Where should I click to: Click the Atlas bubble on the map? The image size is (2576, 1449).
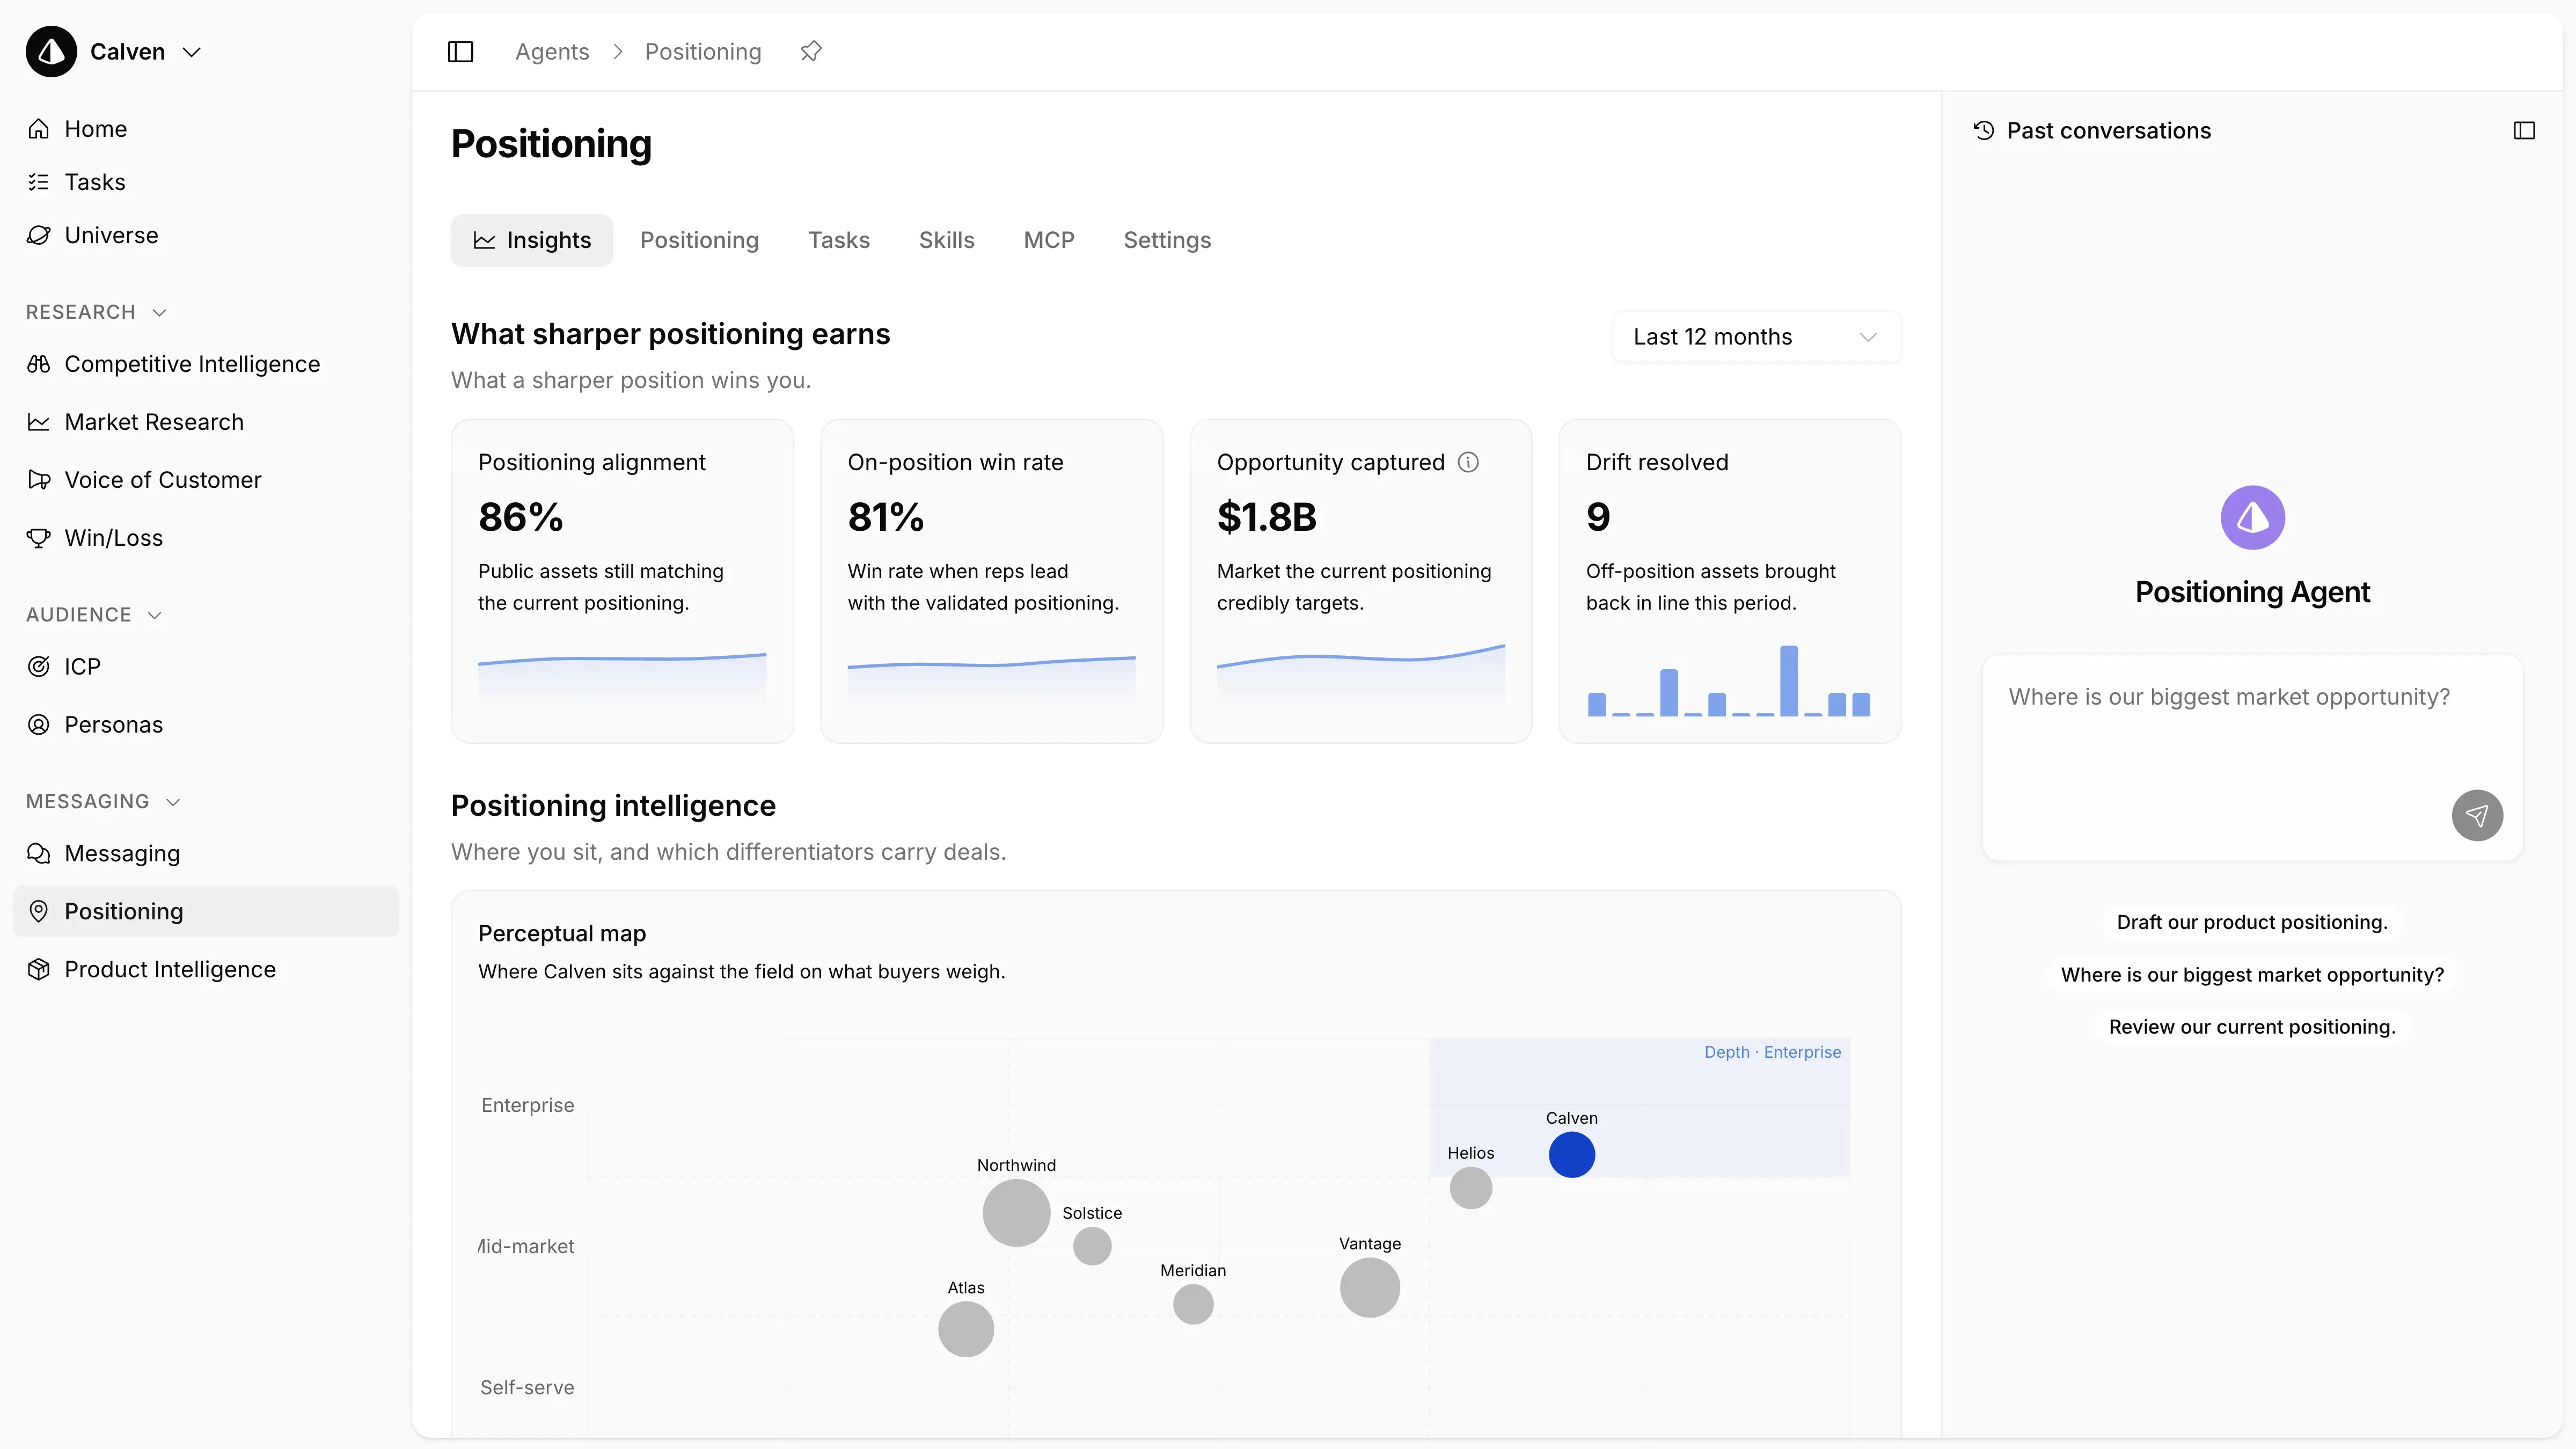966,1329
